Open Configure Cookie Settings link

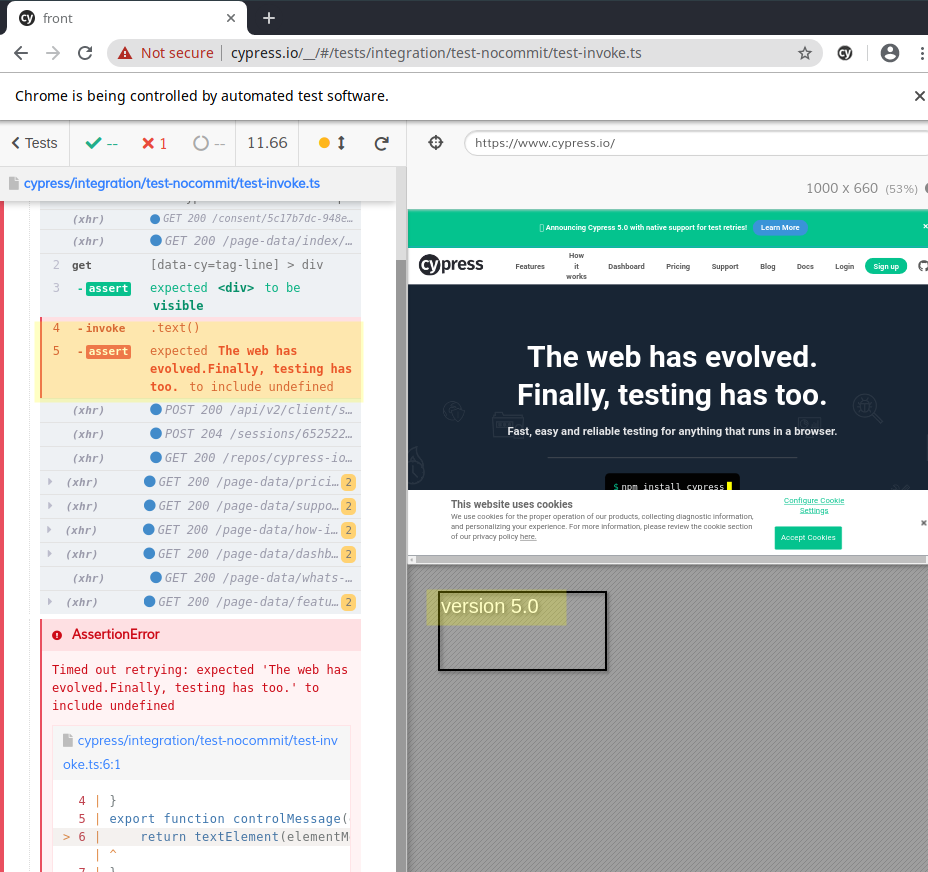point(814,506)
